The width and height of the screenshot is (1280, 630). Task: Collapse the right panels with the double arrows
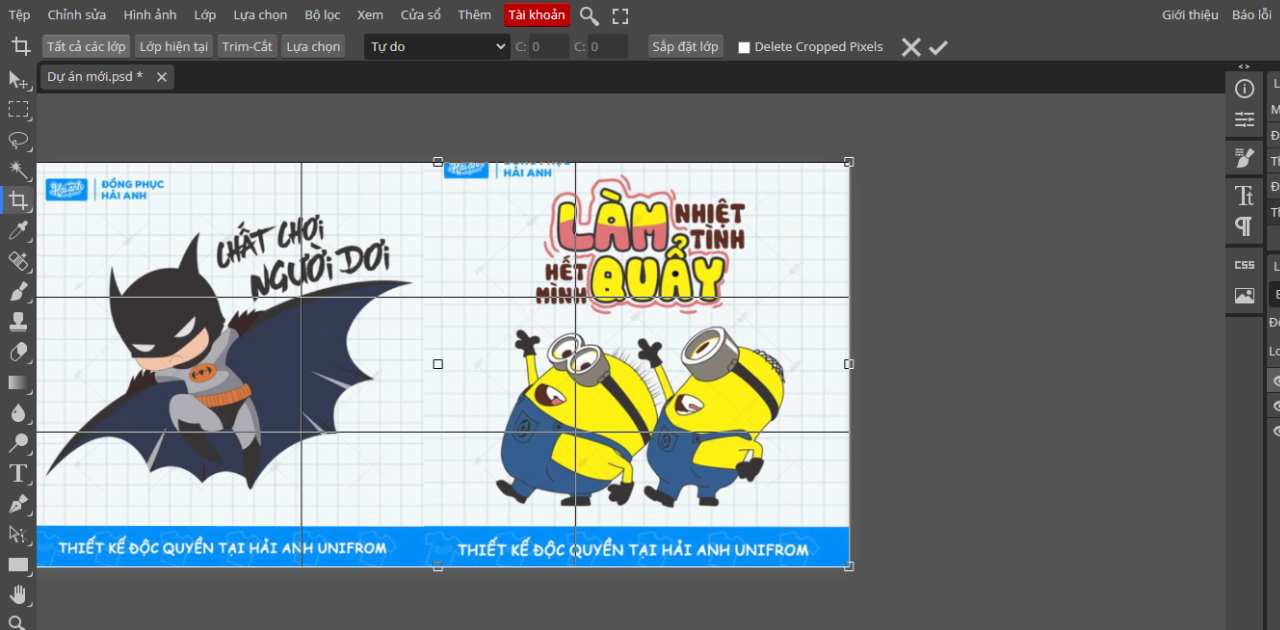click(x=1244, y=66)
